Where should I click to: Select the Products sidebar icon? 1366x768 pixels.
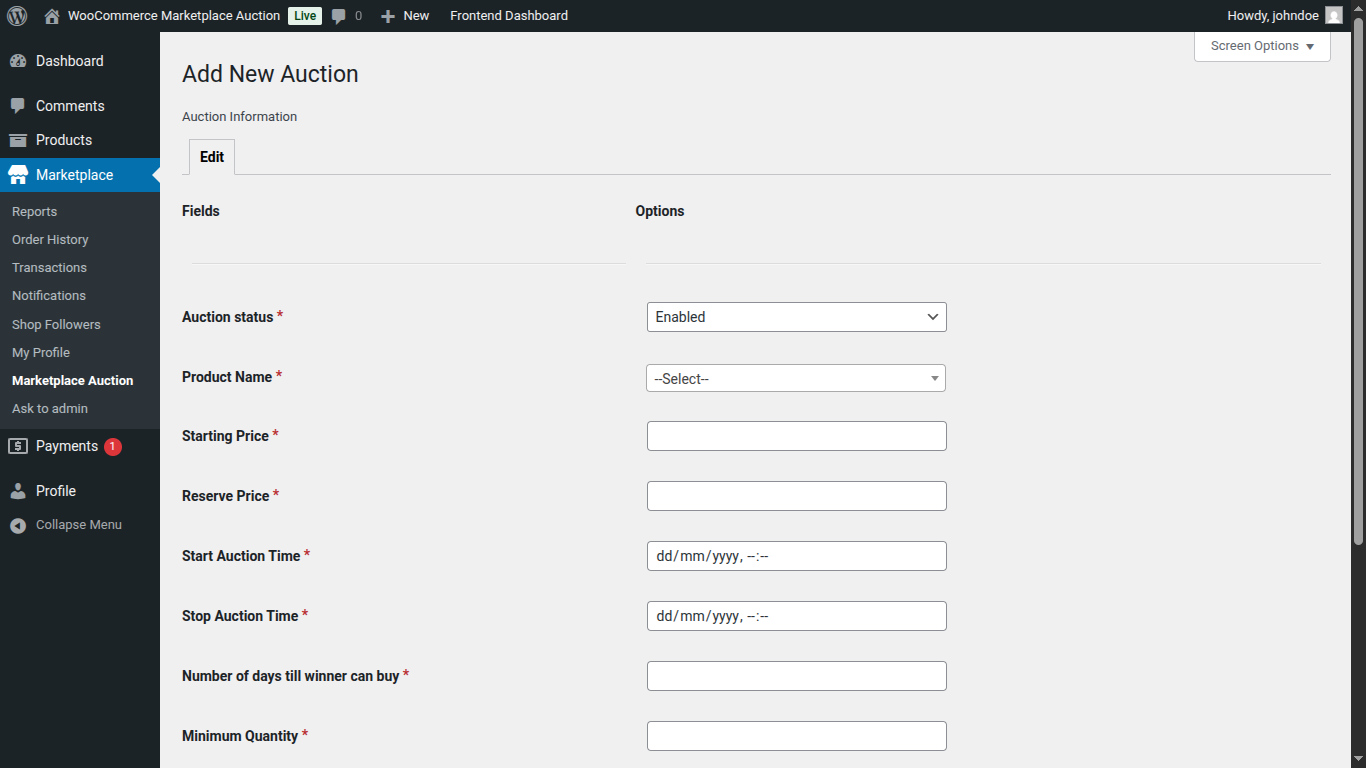coord(20,140)
